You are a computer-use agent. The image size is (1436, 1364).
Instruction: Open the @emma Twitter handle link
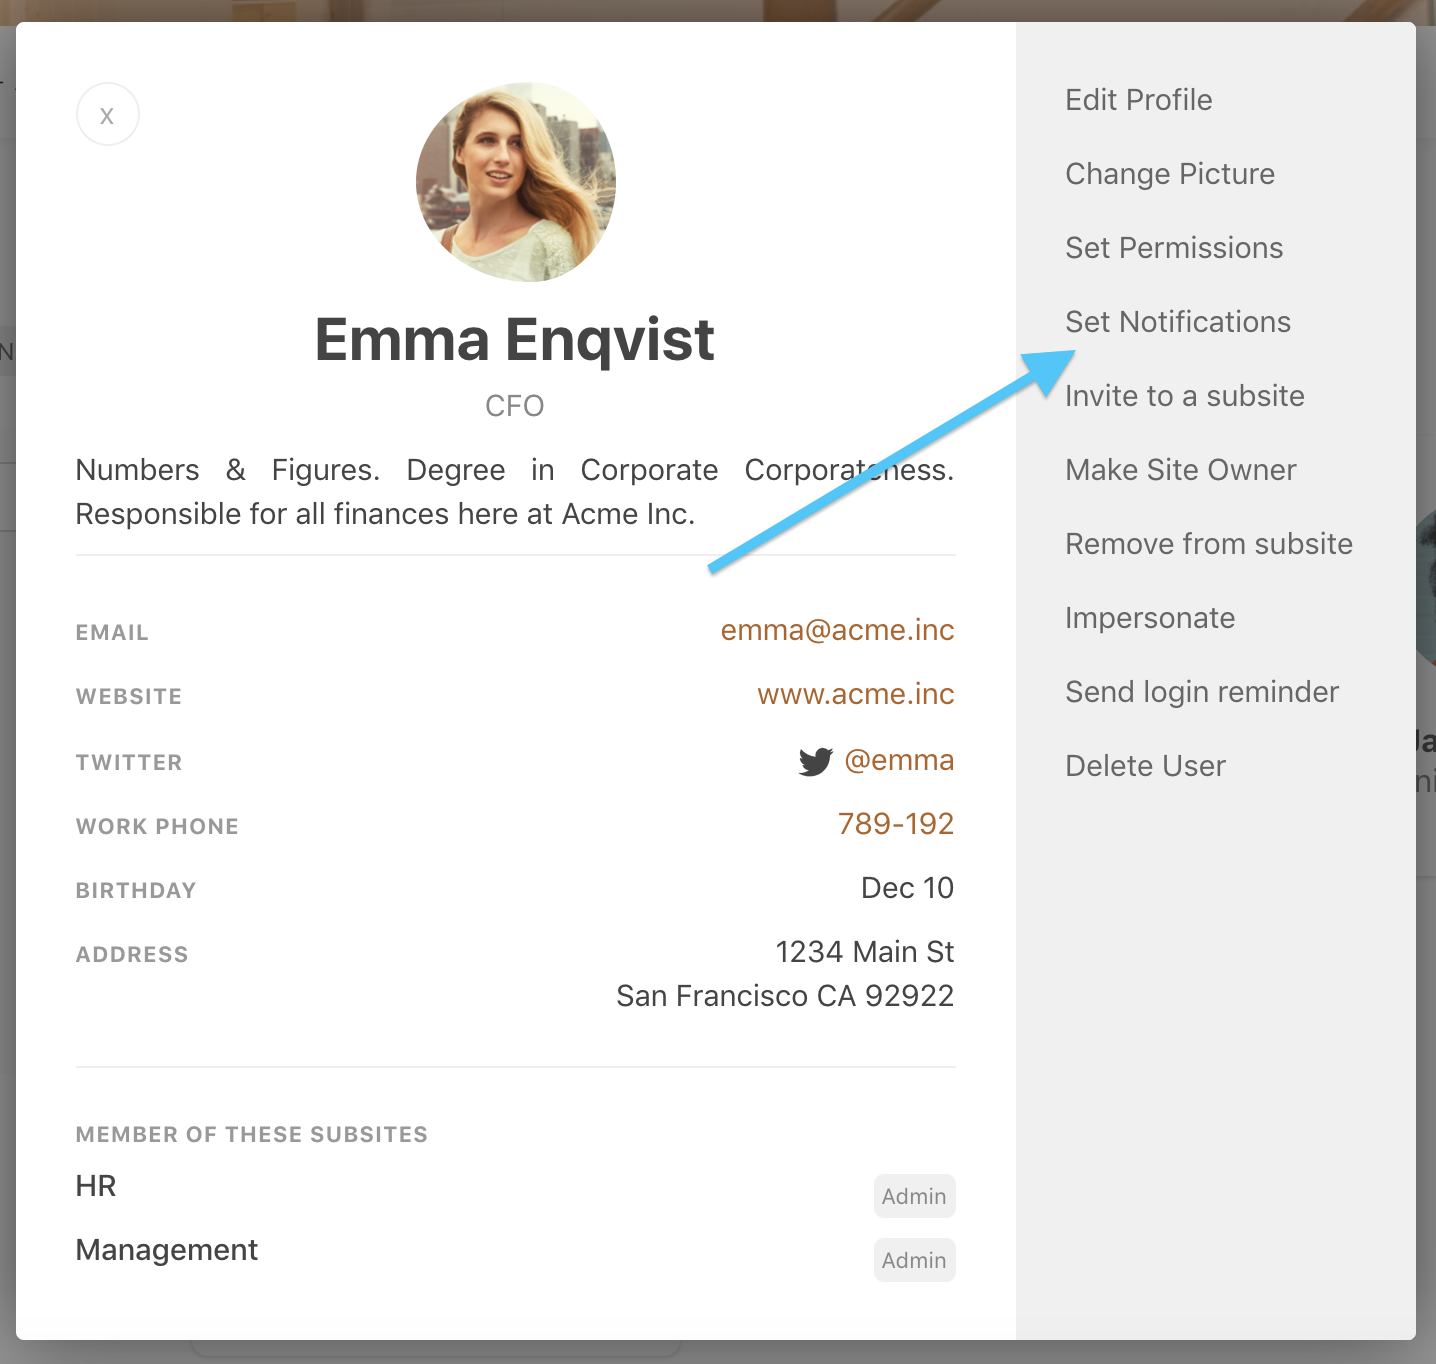click(x=899, y=760)
